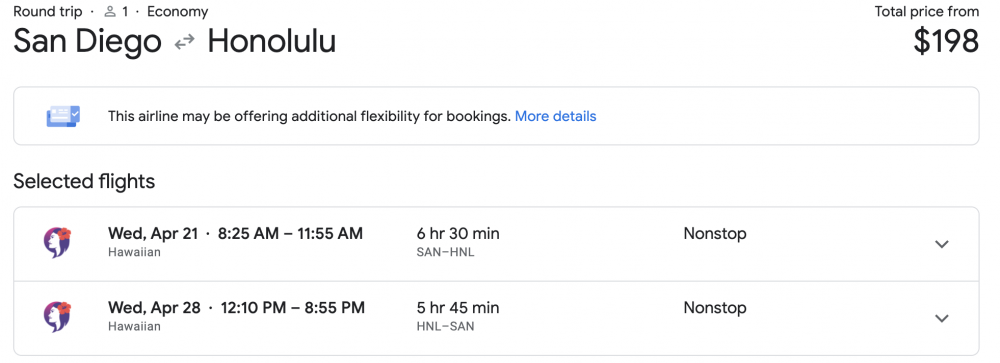
Task: Select the Honolulu destination heading
Action: point(272,41)
